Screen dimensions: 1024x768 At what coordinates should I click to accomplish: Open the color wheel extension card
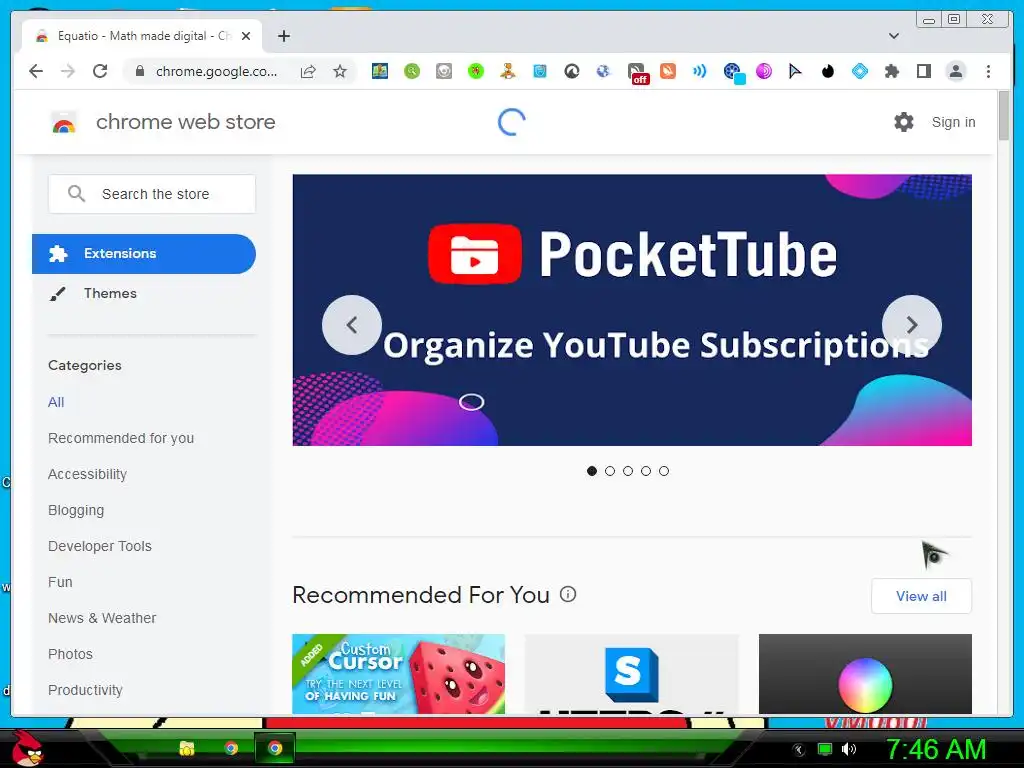[865, 674]
